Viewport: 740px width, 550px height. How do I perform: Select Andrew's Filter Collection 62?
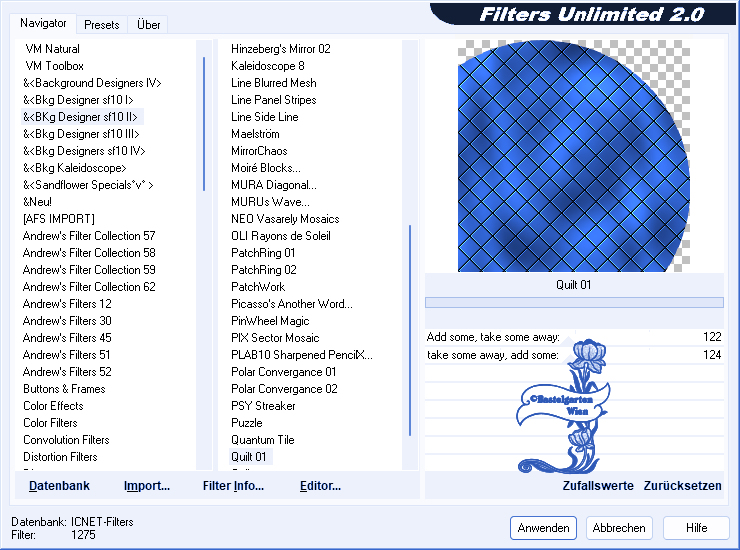tap(89, 287)
